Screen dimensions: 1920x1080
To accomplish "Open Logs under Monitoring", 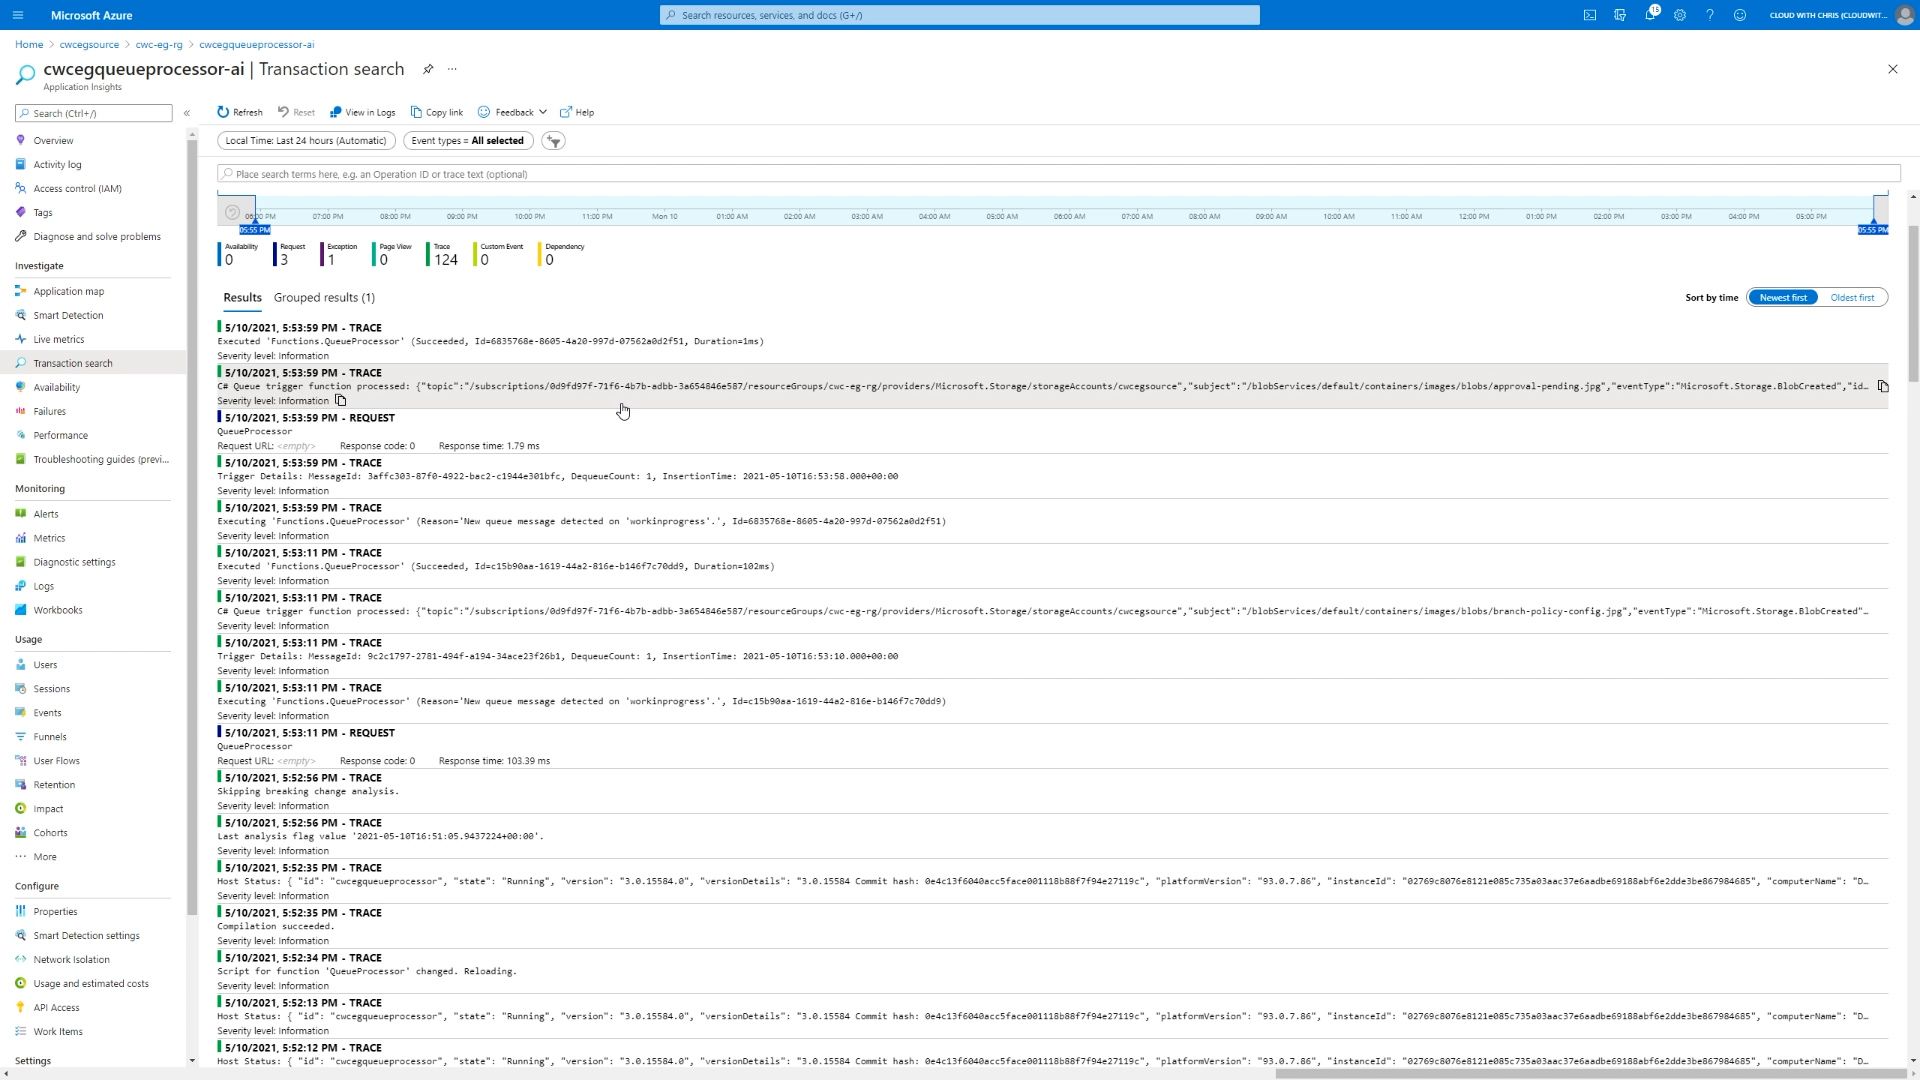I will tap(43, 586).
